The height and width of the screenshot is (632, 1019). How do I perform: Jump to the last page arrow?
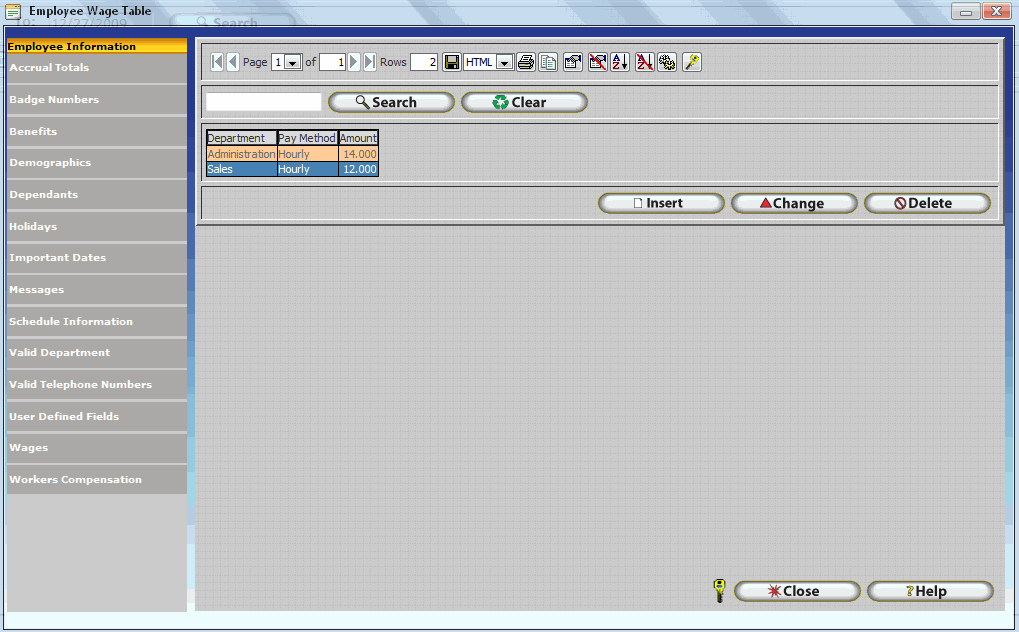[x=369, y=62]
